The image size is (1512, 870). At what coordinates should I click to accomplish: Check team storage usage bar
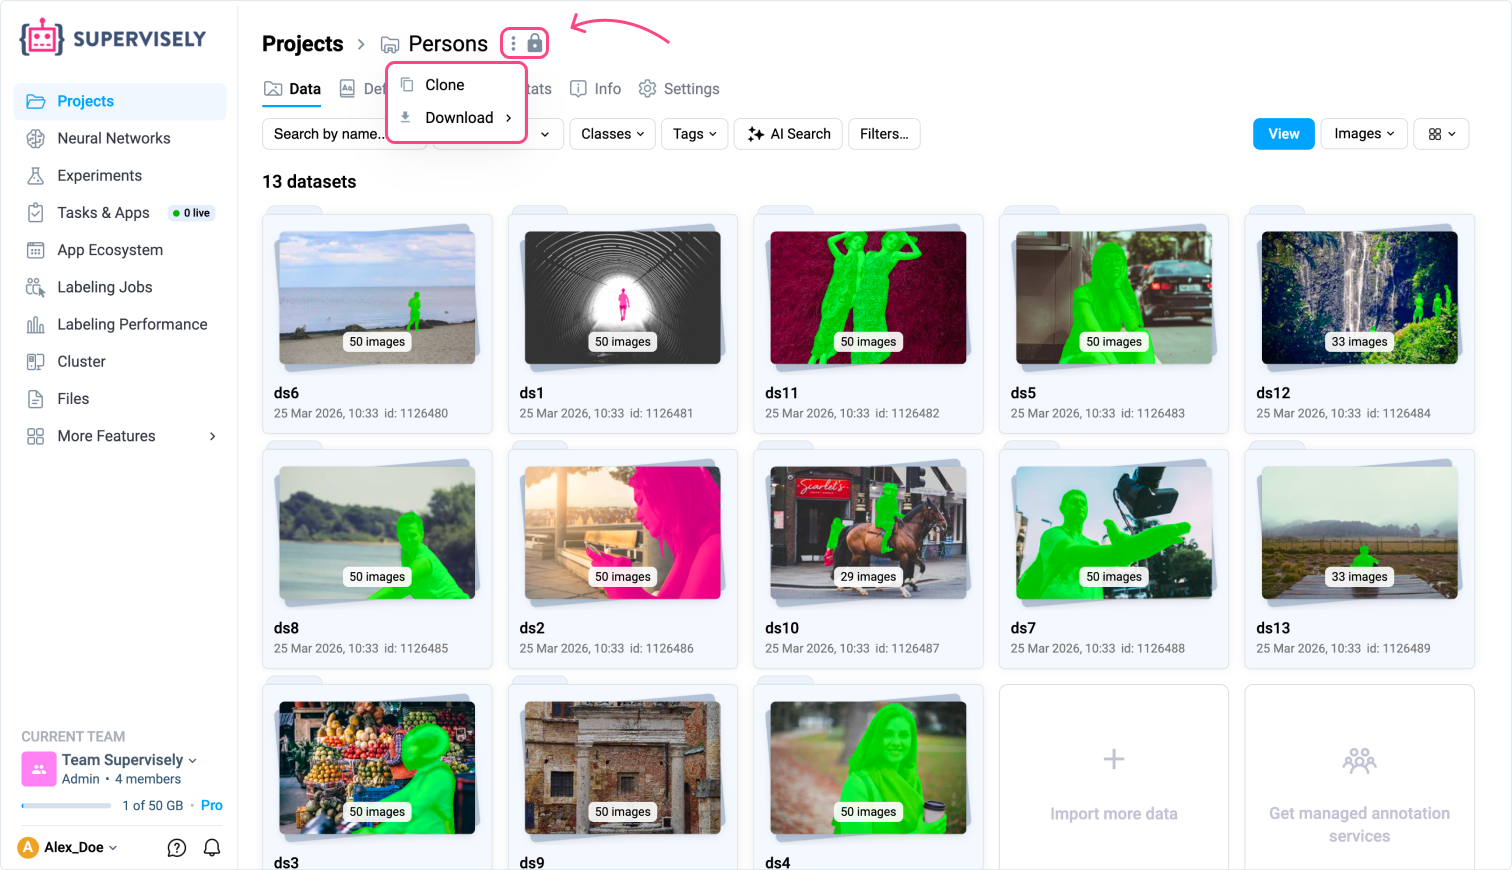pos(66,805)
